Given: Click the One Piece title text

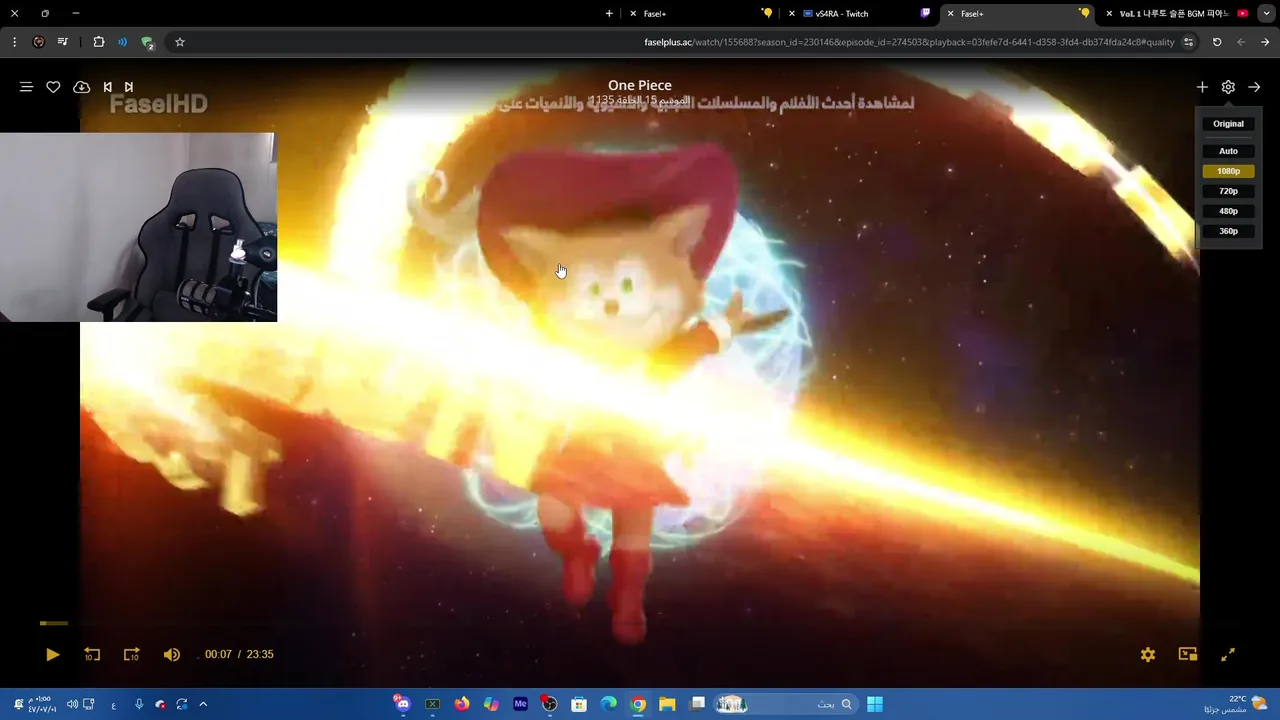Looking at the screenshot, I should 640,85.
